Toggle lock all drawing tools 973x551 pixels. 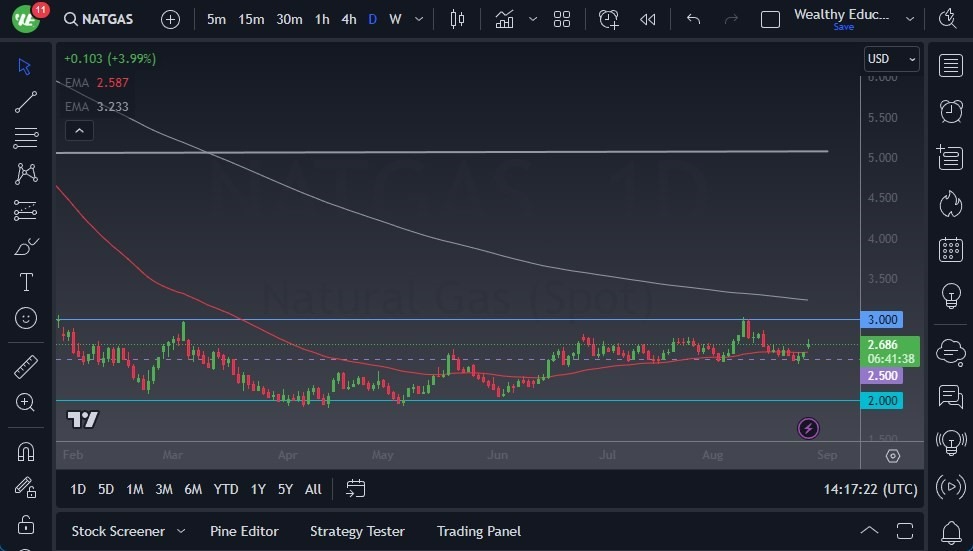pos(26,524)
